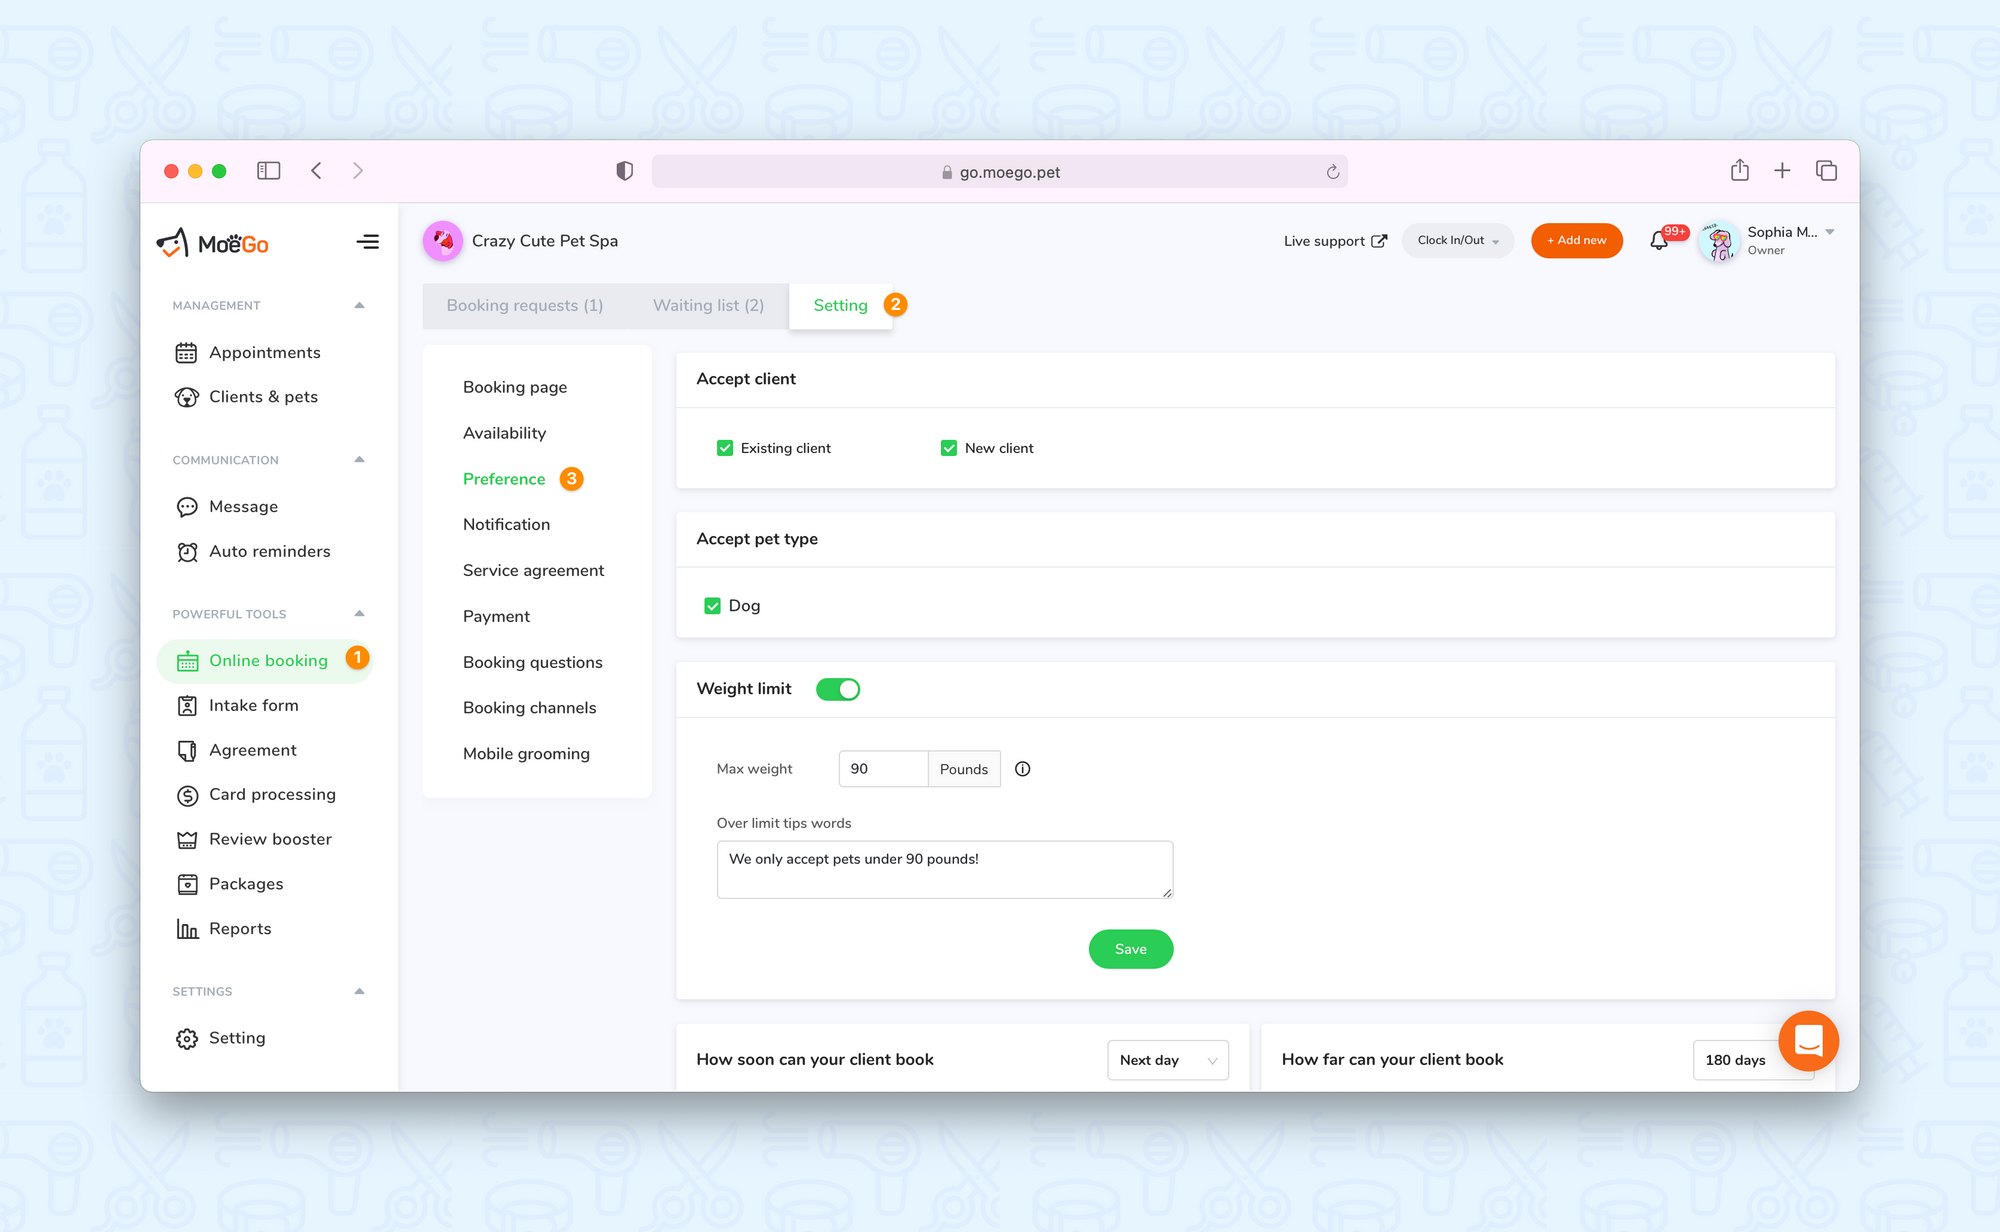Viewport: 2000px width, 1232px height.
Task: Reload the page
Action: coord(1332,172)
